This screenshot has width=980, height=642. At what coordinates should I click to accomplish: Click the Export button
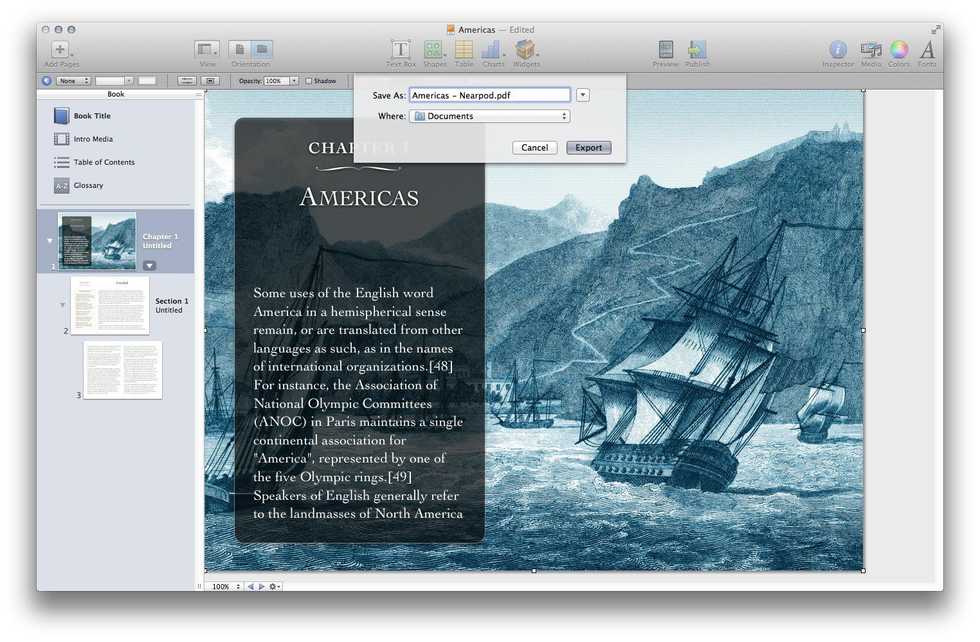(x=588, y=147)
